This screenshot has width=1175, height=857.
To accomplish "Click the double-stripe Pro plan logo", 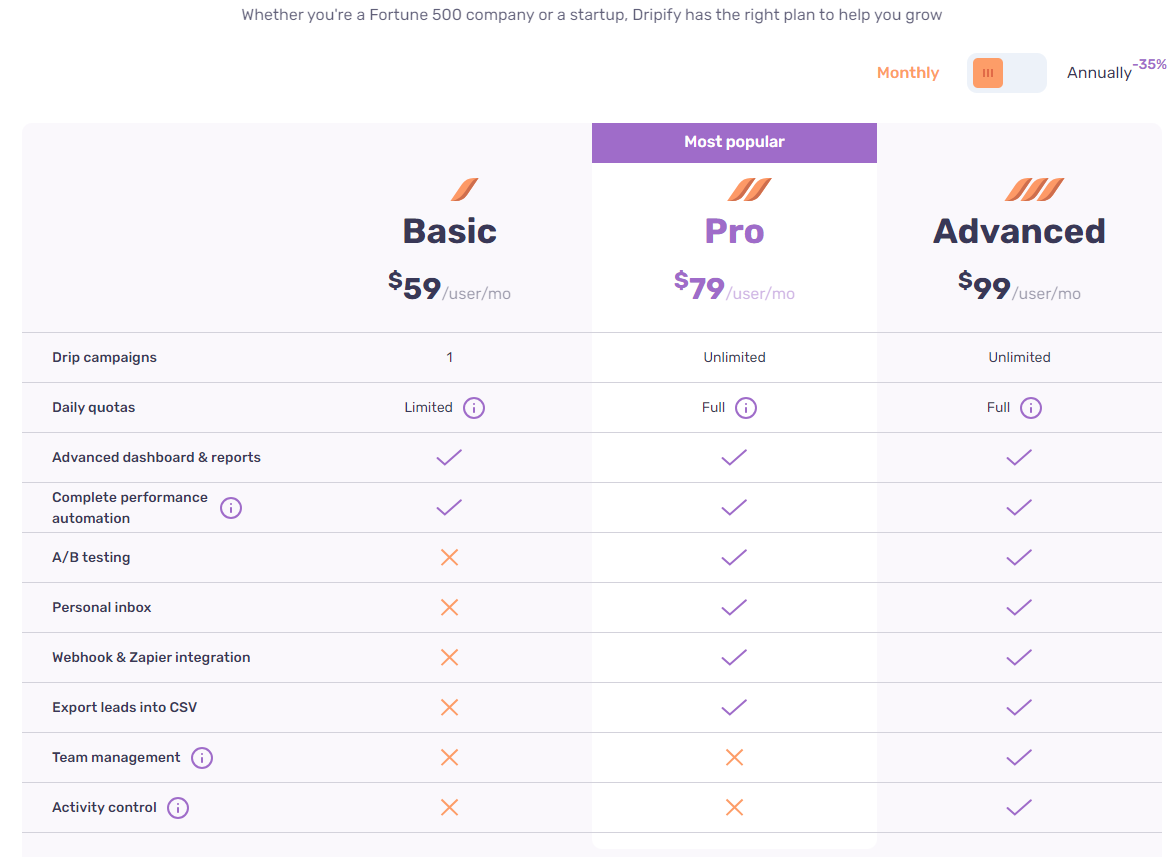I will (x=749, y=189).
